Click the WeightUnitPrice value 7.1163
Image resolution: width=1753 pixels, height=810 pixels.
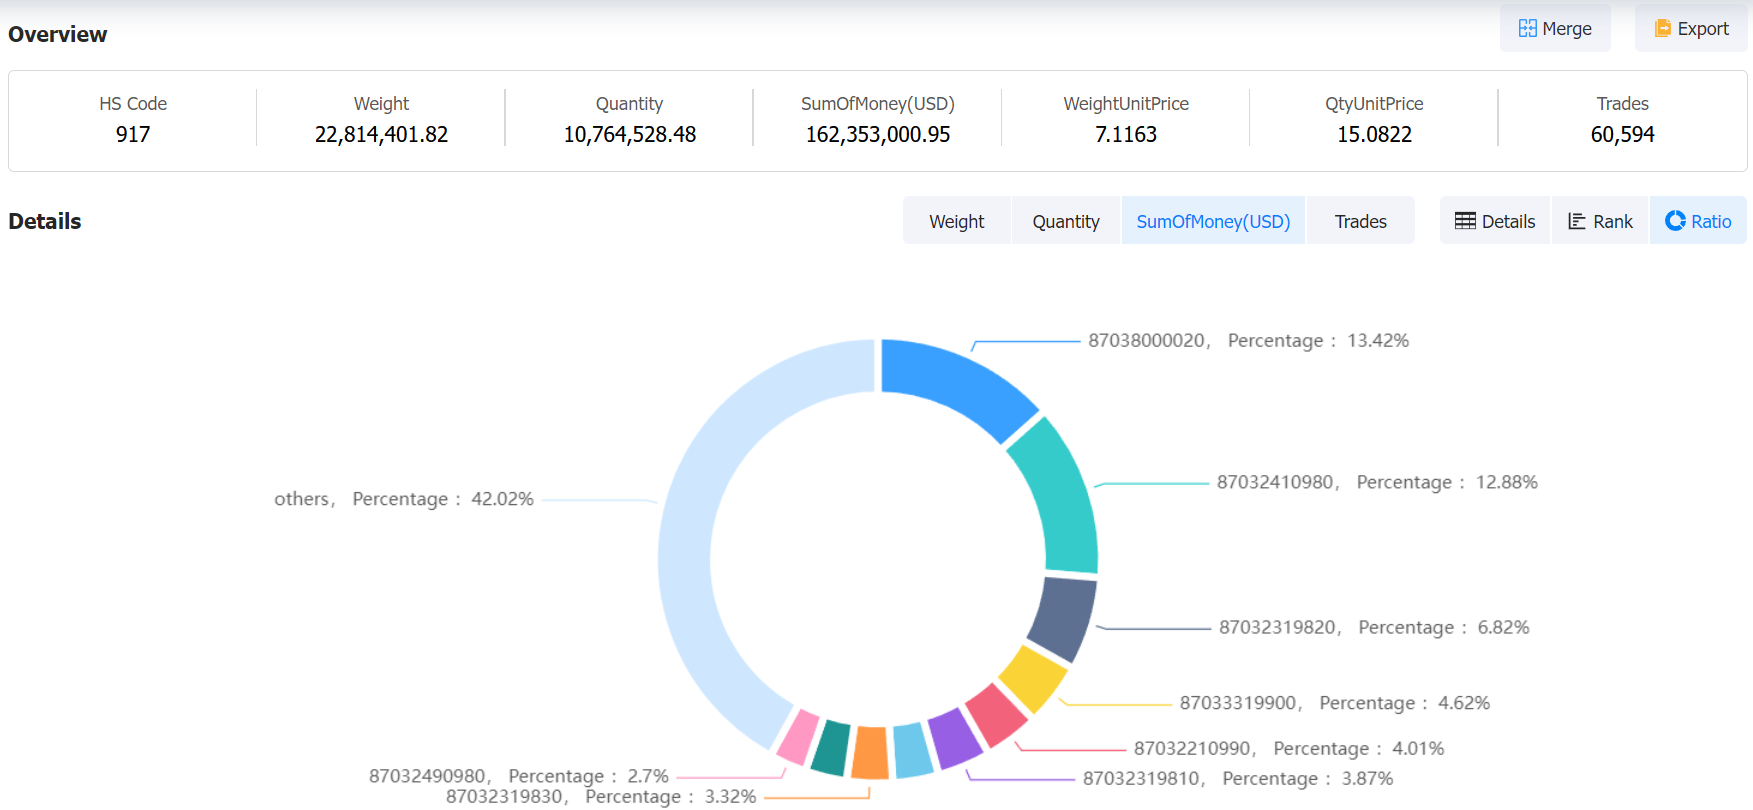tap(1126, 134)
